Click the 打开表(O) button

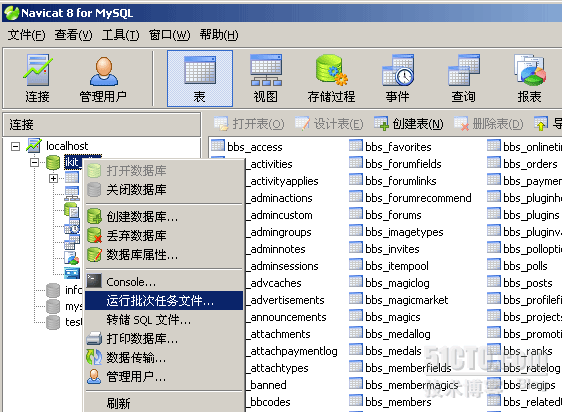point(249,124)
